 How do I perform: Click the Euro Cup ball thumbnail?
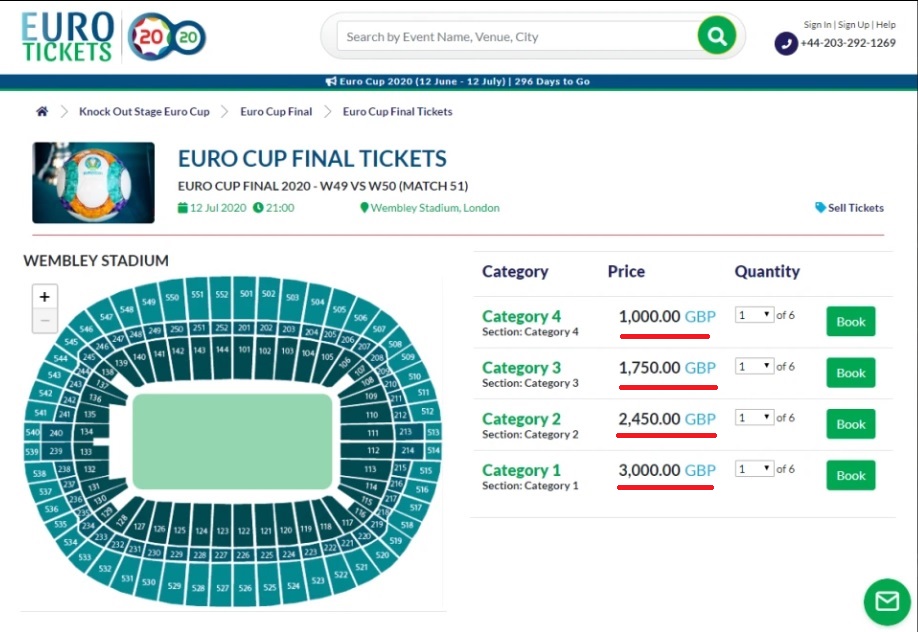click(x=94, y=183)
